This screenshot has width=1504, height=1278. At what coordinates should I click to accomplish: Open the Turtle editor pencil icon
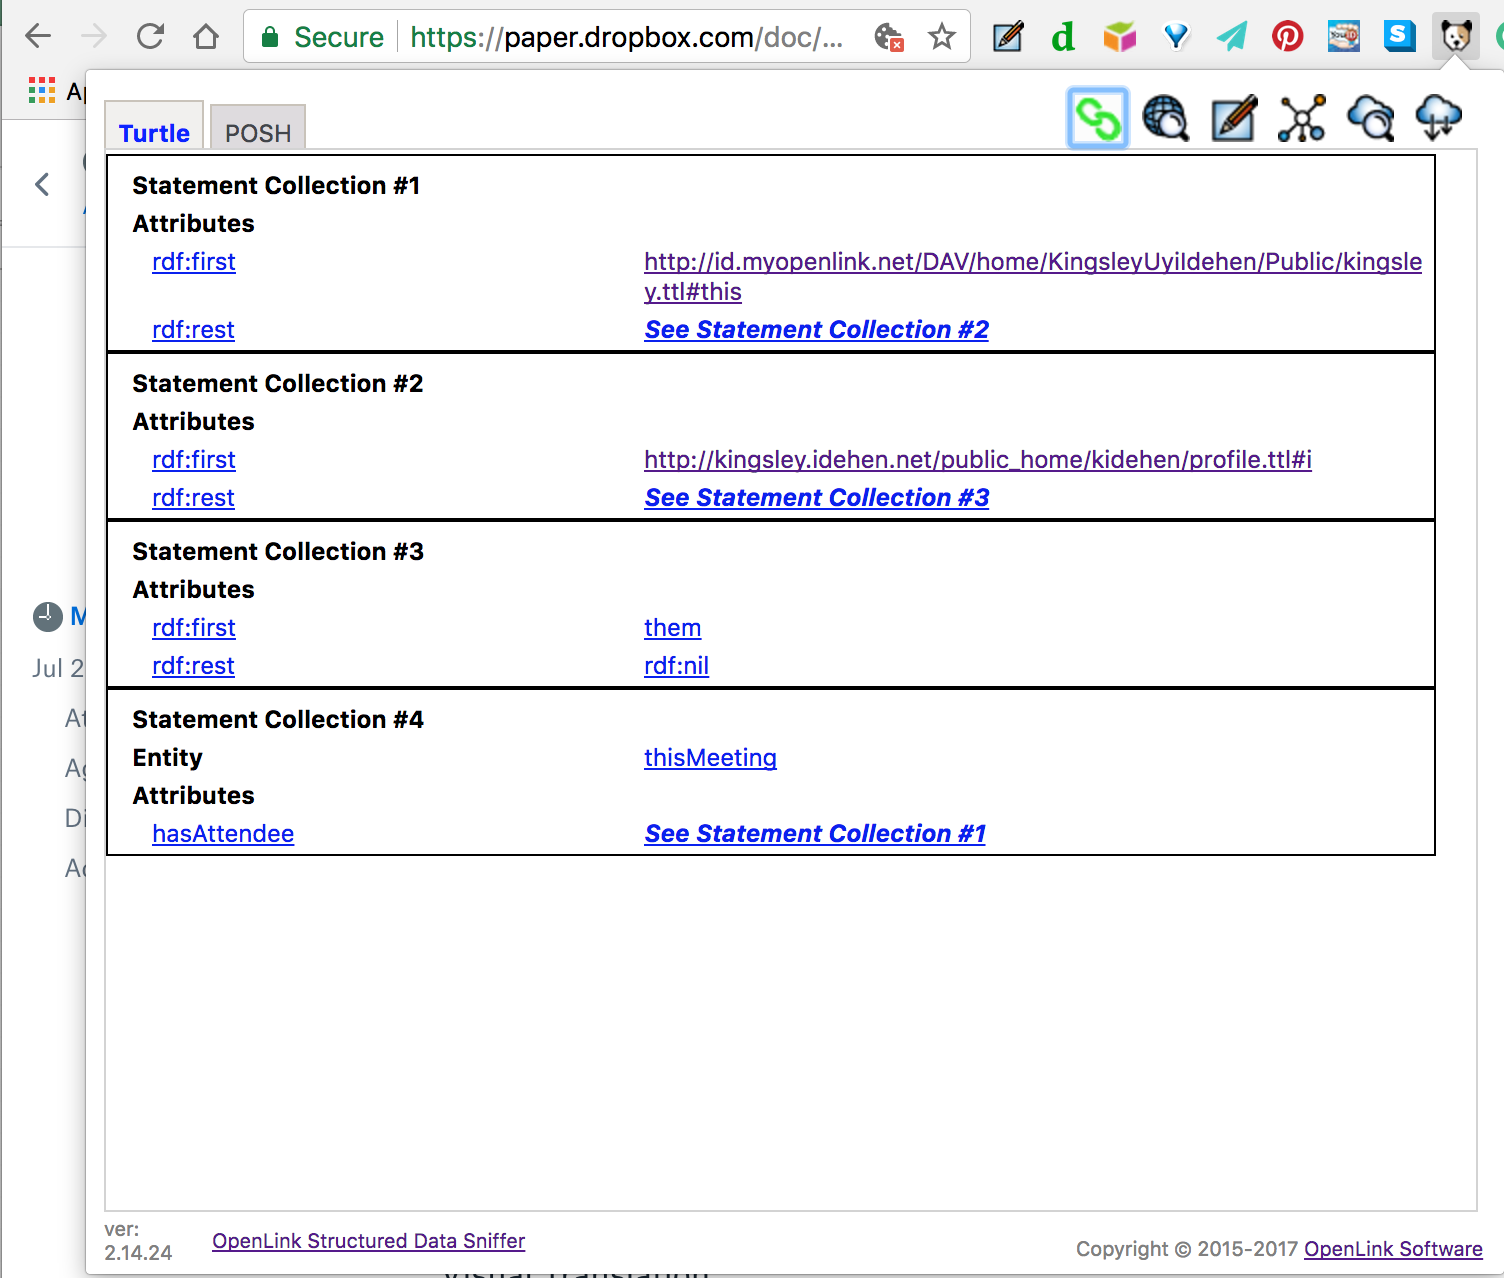pyautogui.click(x=1232, y=117)
